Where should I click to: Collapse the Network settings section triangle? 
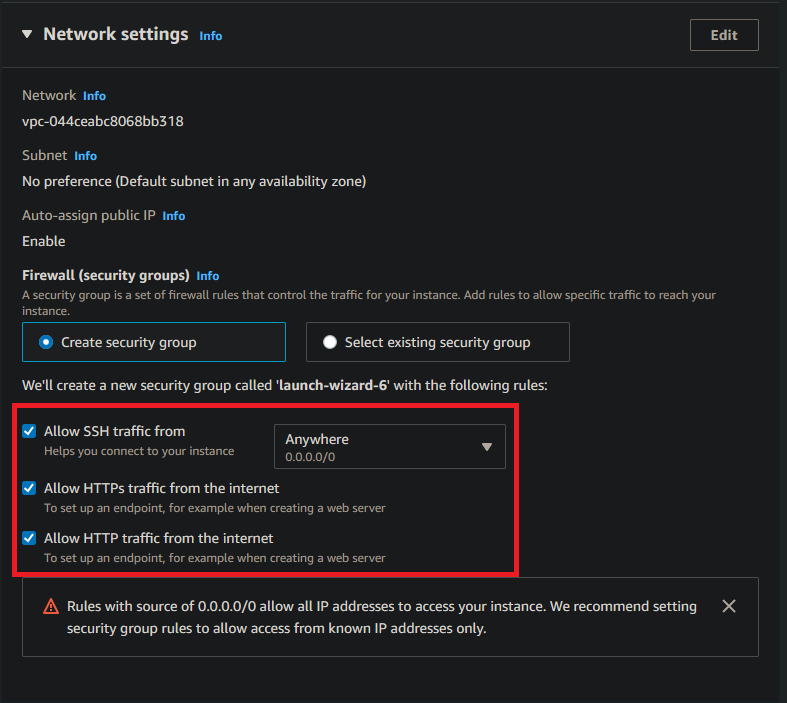point(26,35)
